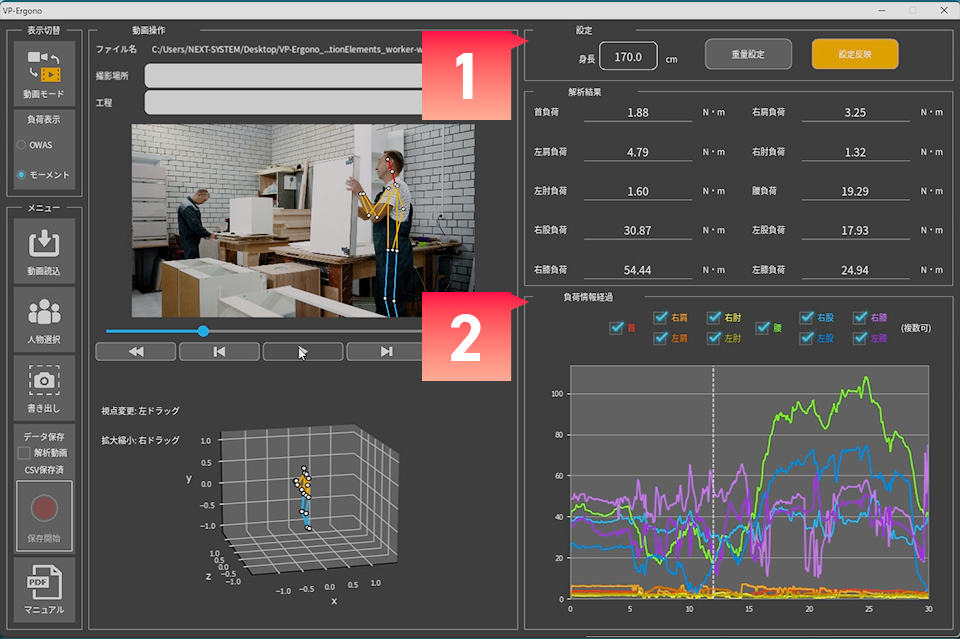Click the 人物選択 person selection icon
Screen dimensions: 960x639
pos(44,317)
